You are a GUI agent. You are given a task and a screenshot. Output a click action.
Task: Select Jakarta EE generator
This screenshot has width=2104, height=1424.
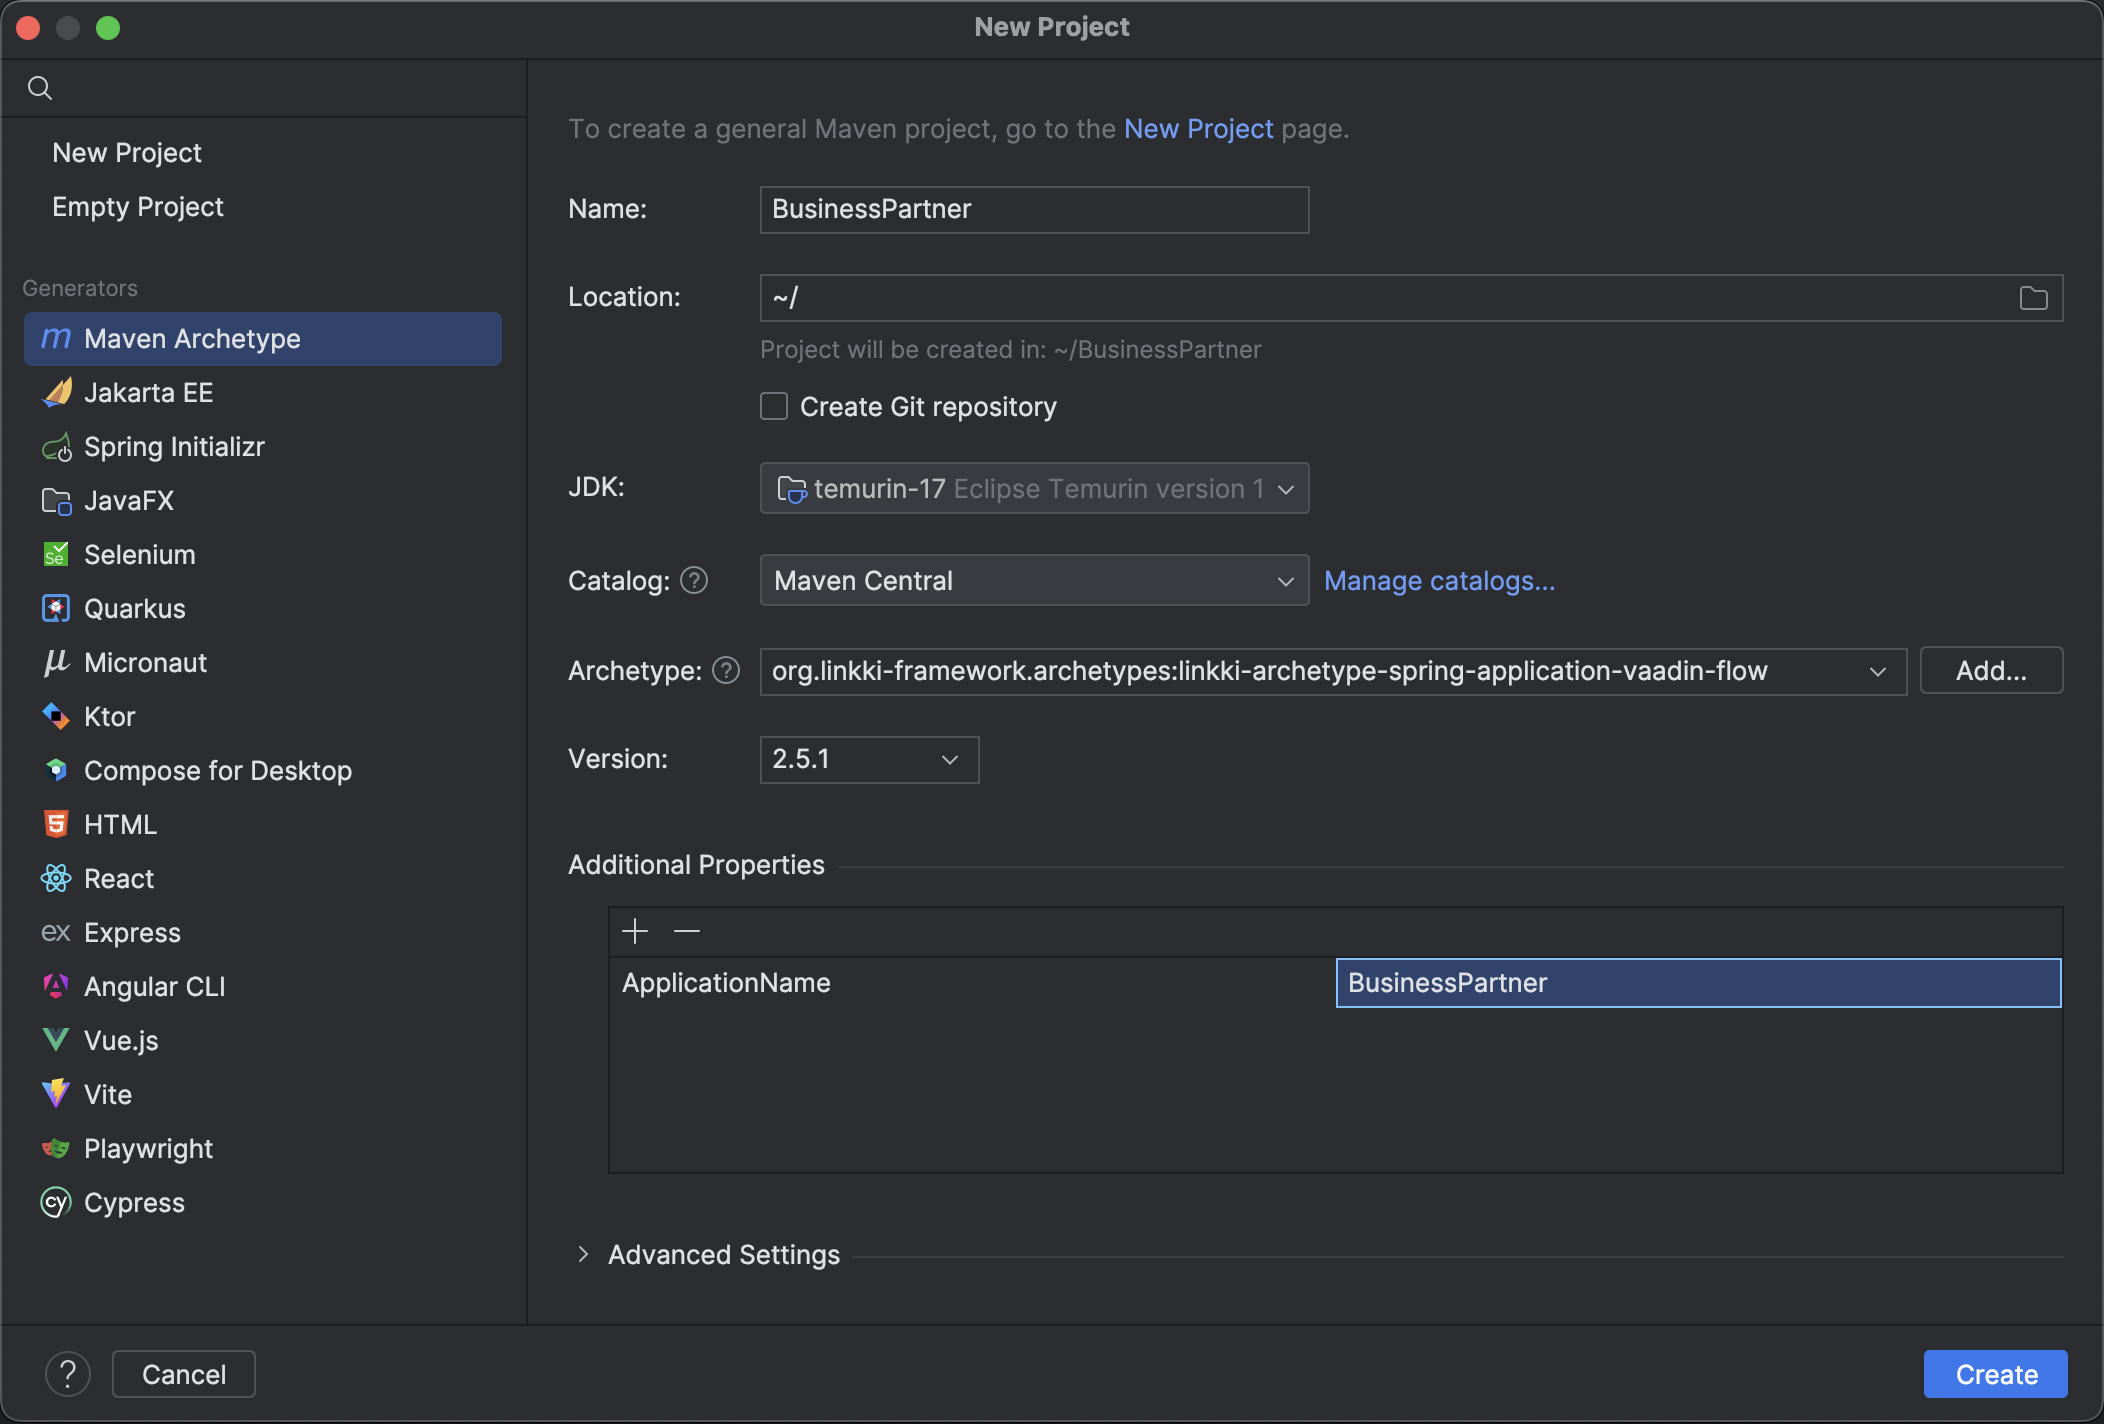pyautogui.click(x=263, y=393)
